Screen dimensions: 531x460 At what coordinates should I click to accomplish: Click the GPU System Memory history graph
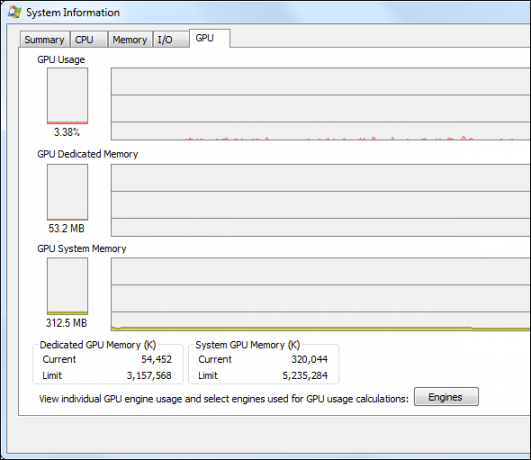pyautogui.click(x=321, y=294)
